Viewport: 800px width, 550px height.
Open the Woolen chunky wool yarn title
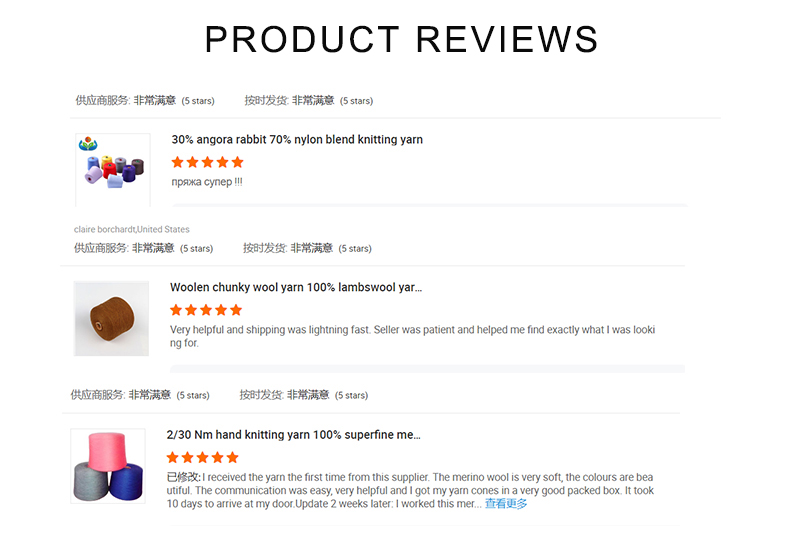coord(296,288)
